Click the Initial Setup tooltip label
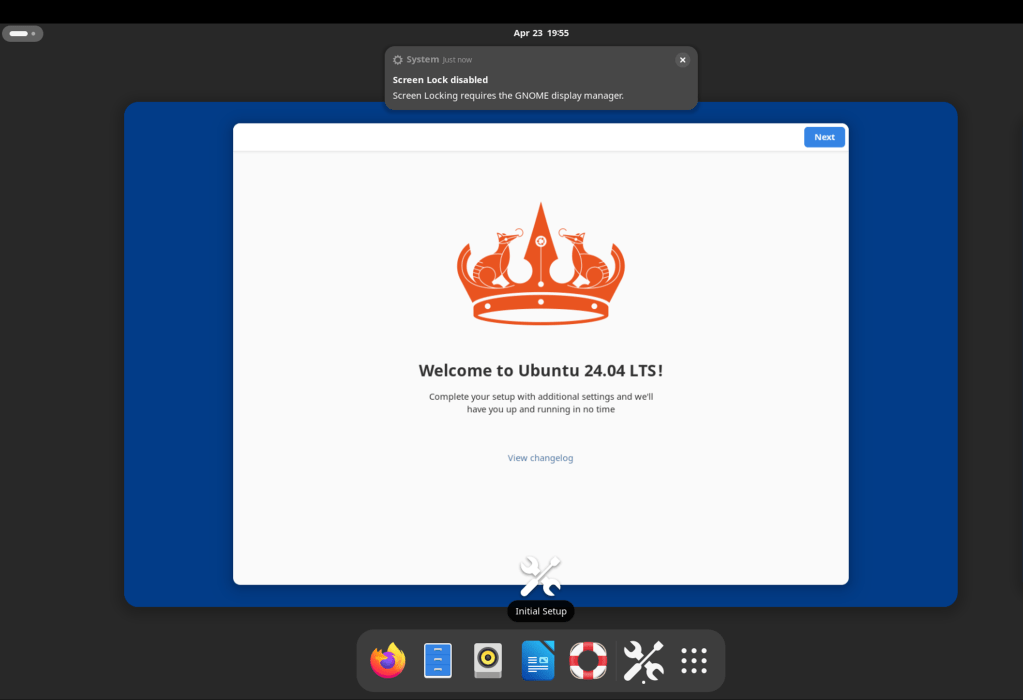This screenshot has width=1023, height=700. pyautogui.click(x=541, y=611)
